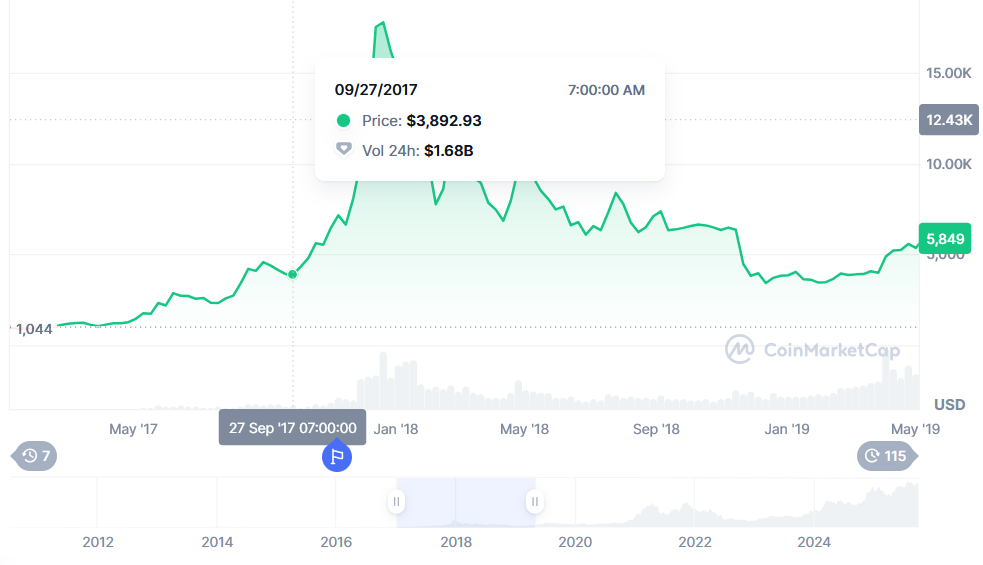Click the USD currency label

(x=949, y=404)
